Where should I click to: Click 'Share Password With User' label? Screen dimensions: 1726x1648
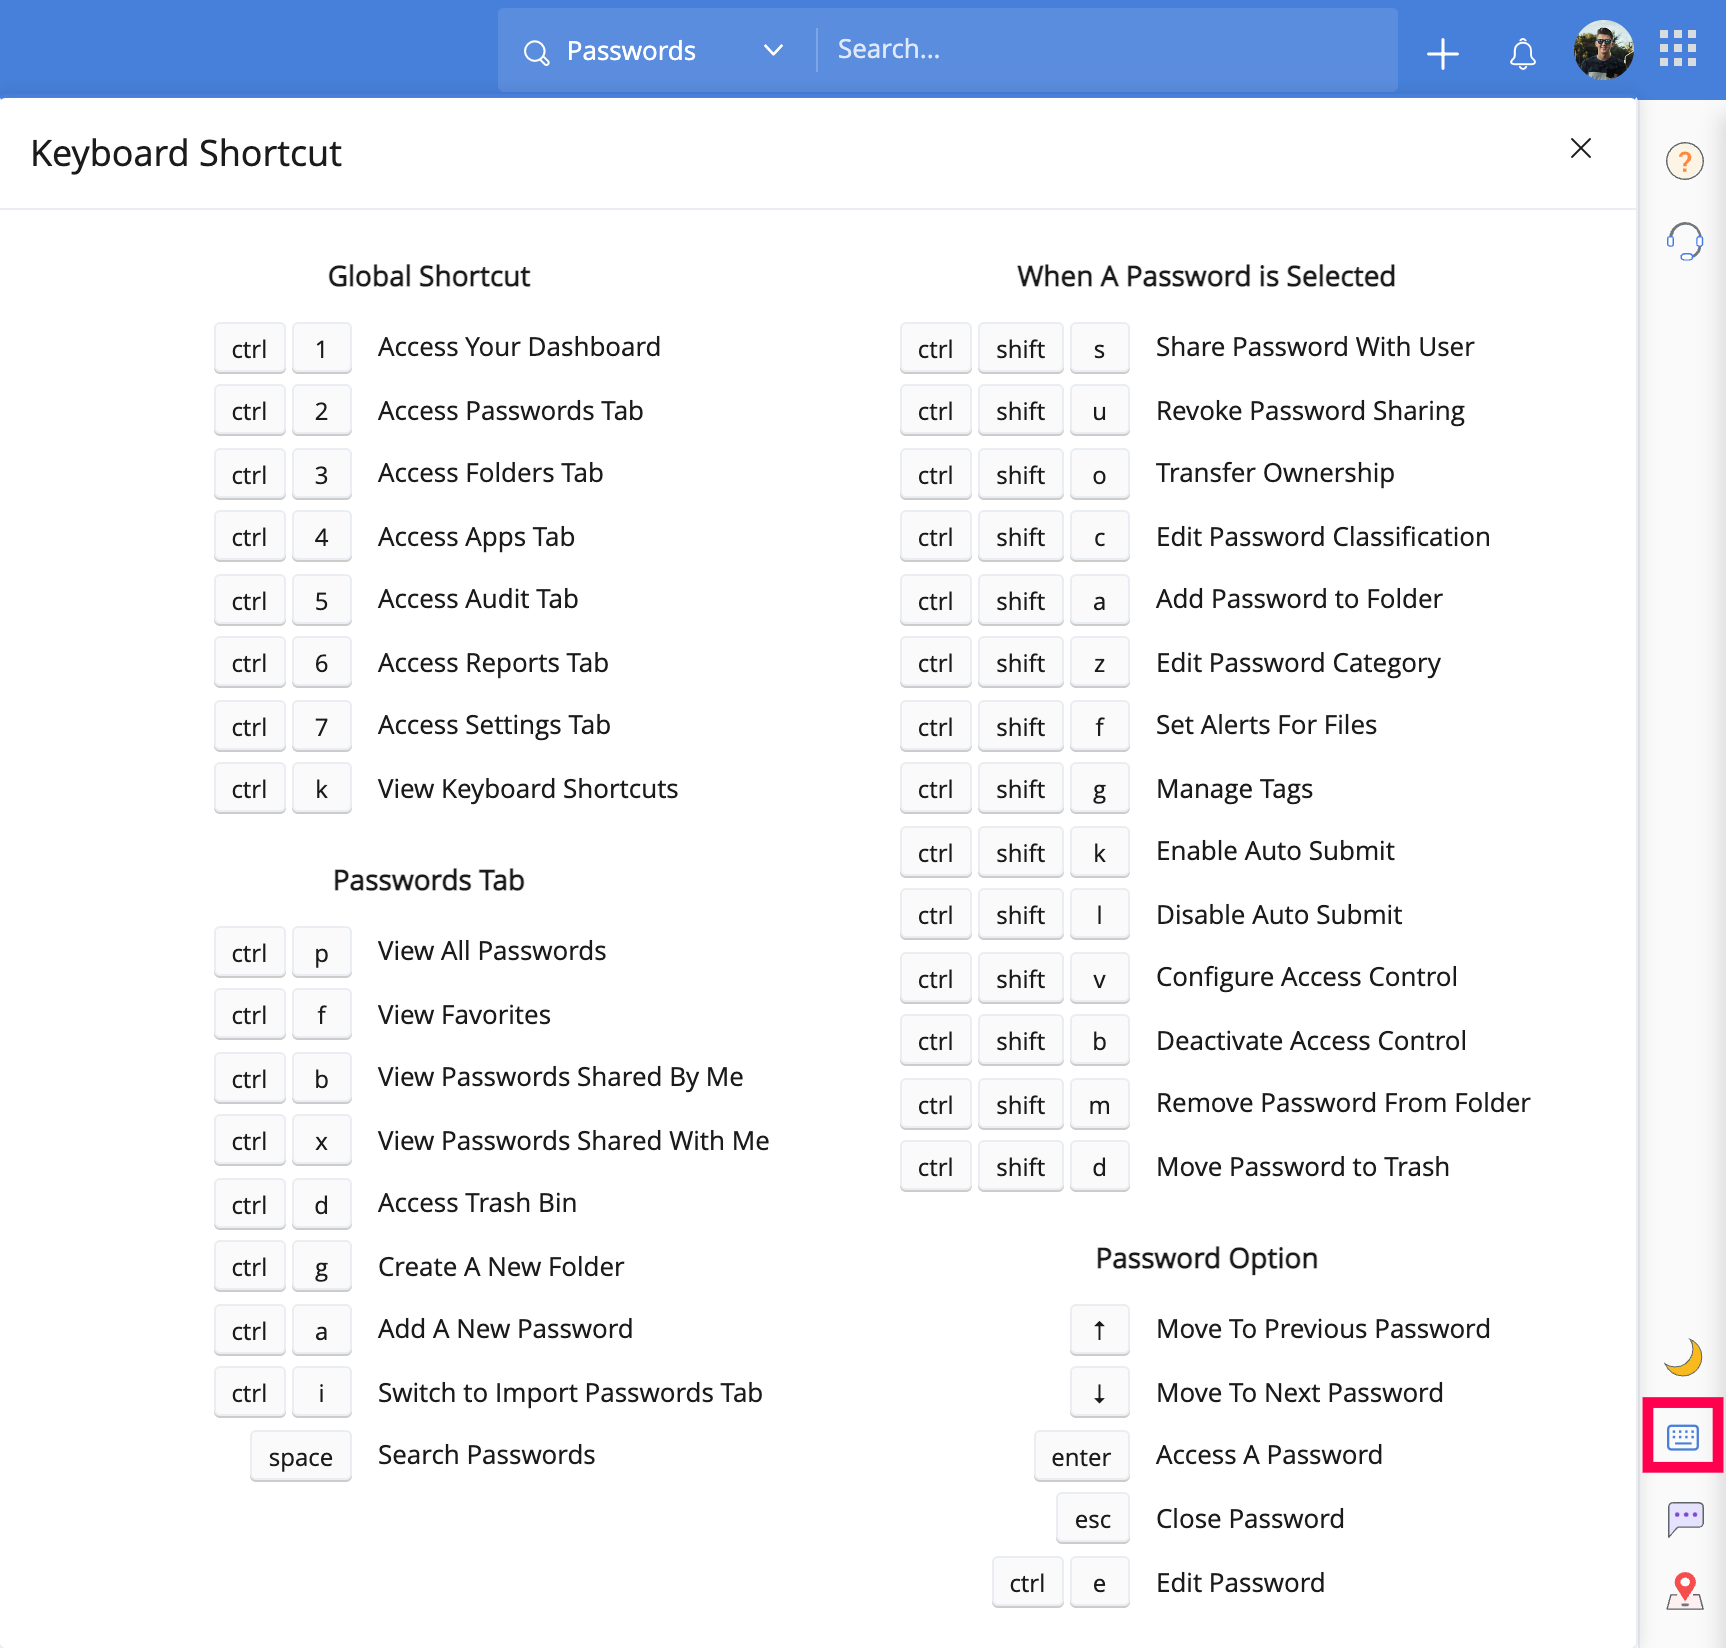[1315, 347]
